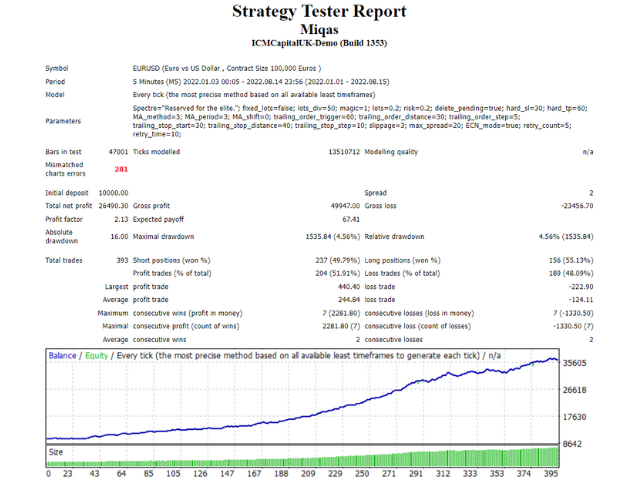Click largest profit trade value '440.40'
Screen dimensions: 640x480
click(x=349, y=287)
